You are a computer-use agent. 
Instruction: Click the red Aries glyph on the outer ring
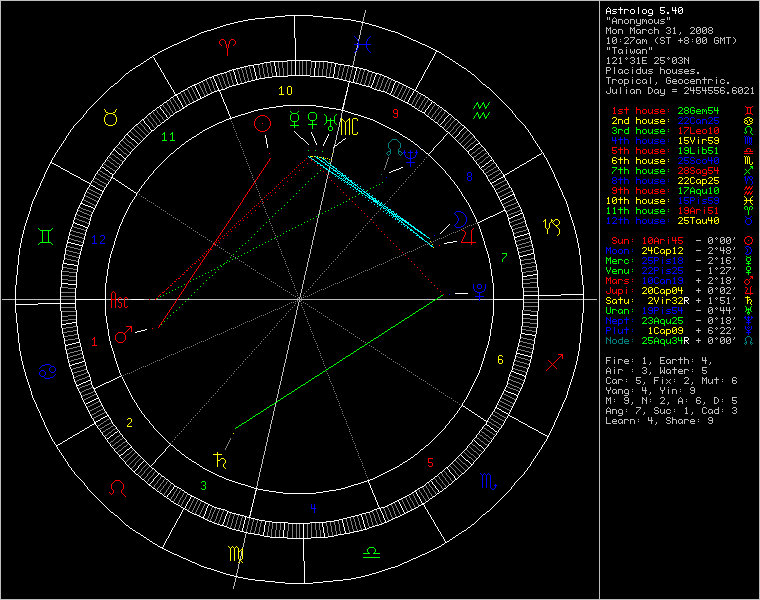click(227, 46)
